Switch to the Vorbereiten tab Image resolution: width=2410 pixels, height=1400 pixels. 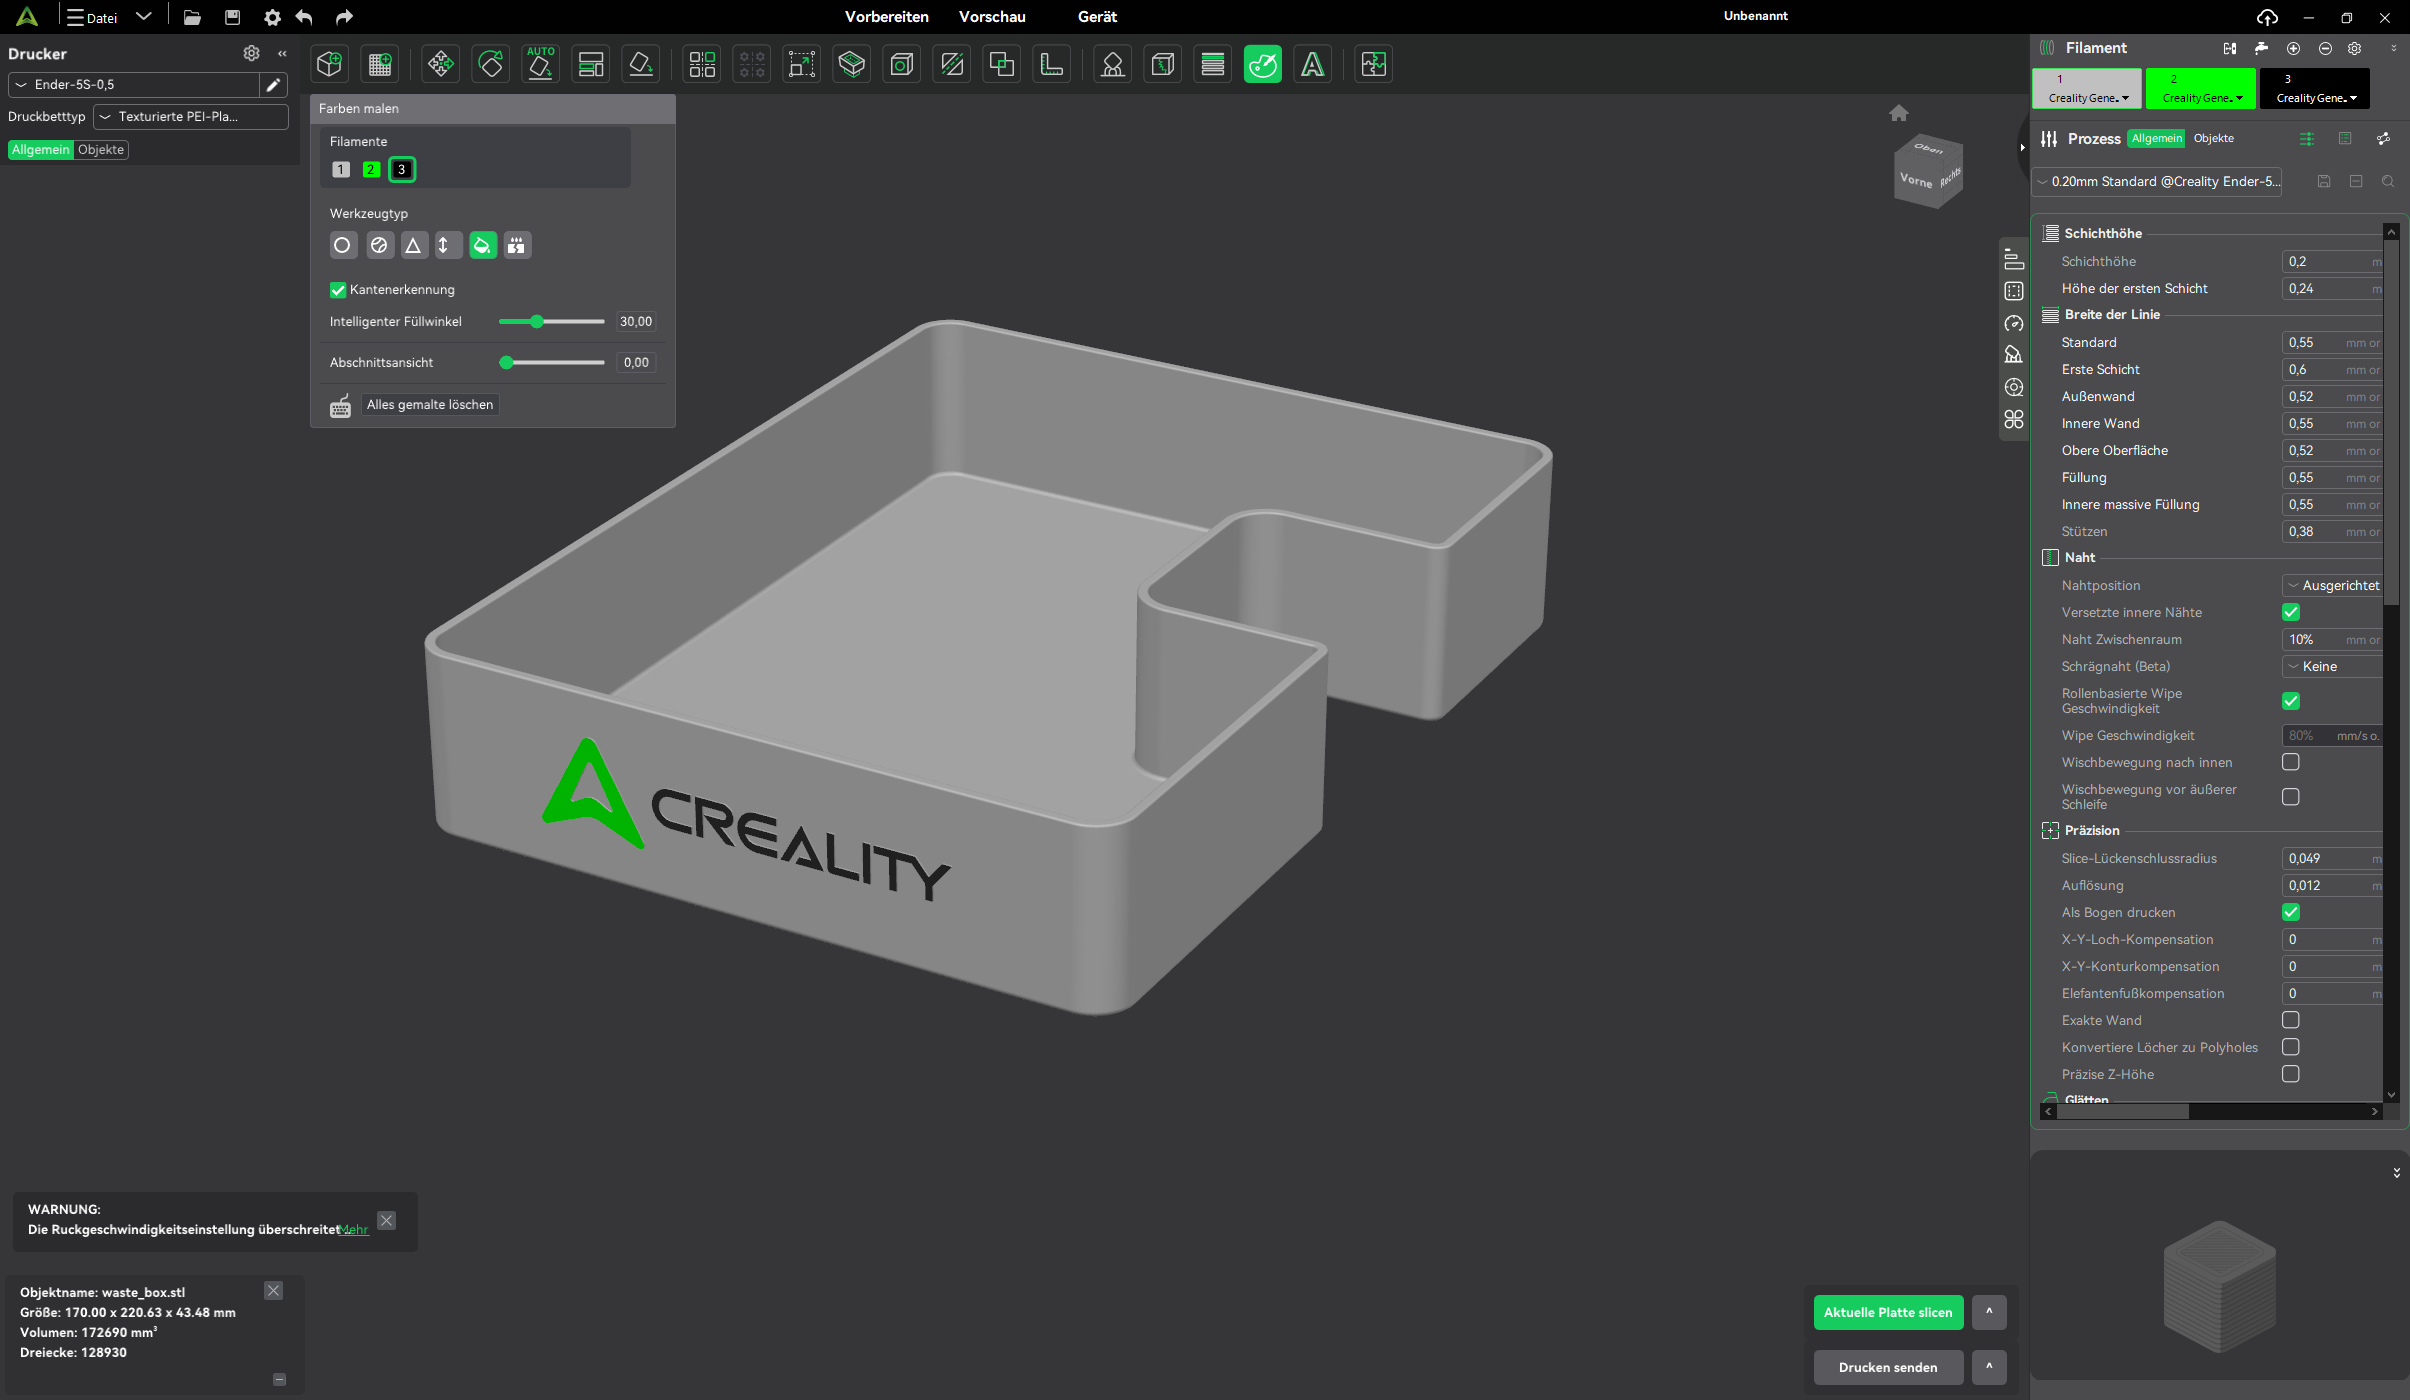(x=886, y=17)
